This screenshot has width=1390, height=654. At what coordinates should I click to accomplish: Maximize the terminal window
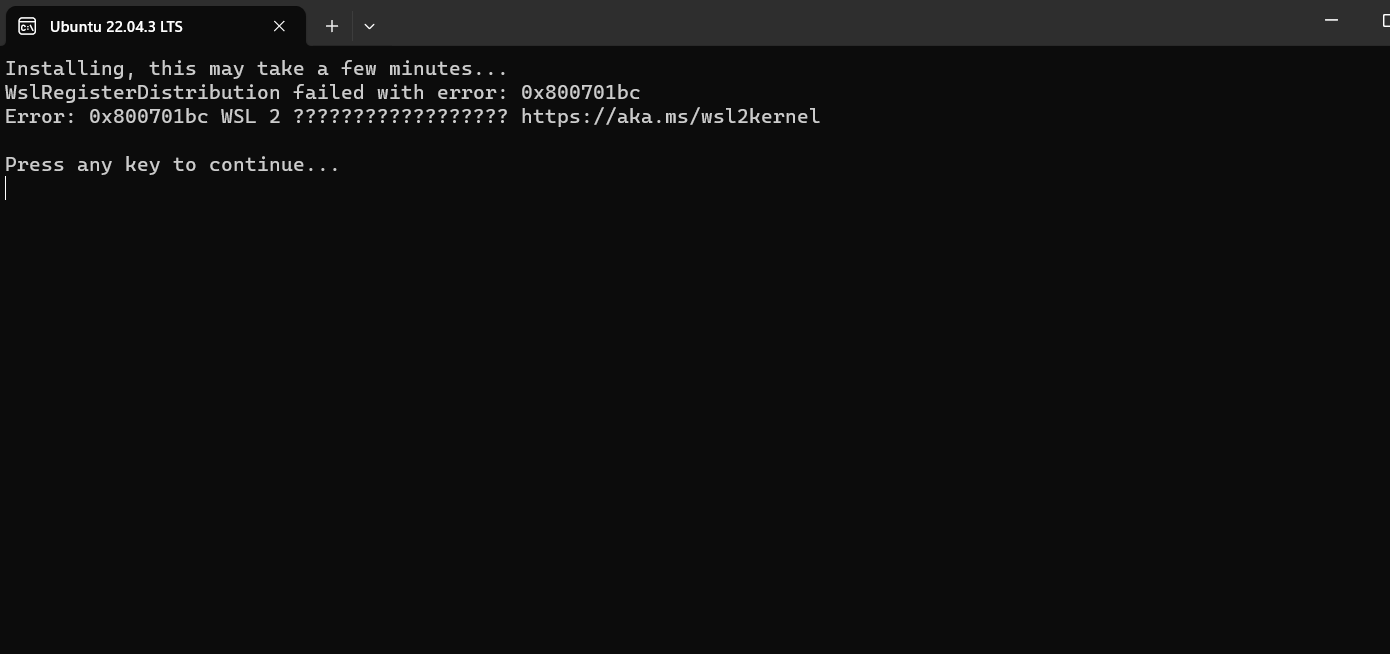[1385, 20]
